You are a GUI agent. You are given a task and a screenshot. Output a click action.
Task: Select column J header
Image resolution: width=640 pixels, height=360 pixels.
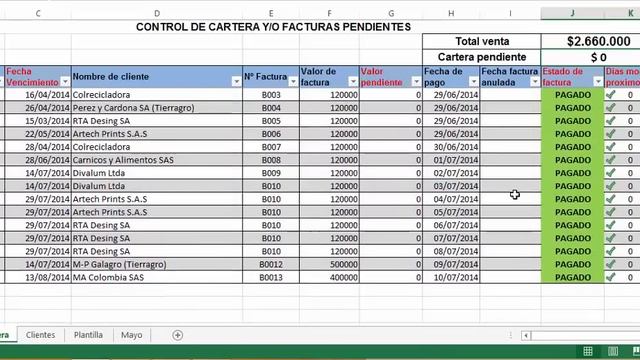pos(572,13)
